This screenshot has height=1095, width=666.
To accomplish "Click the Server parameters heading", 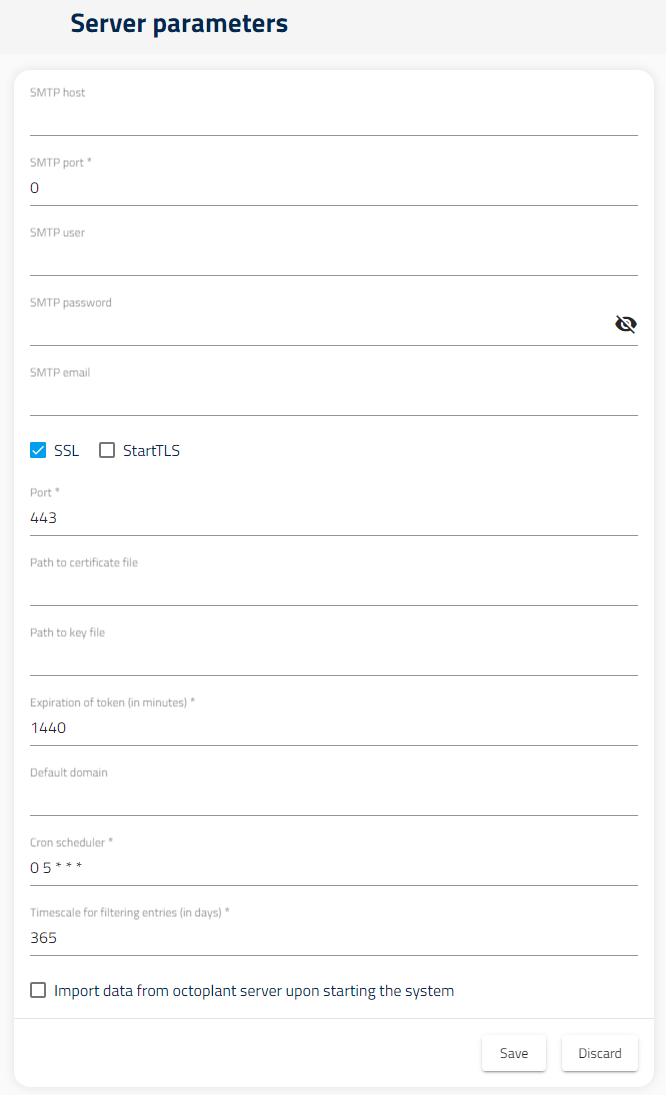I will point(178,23).
